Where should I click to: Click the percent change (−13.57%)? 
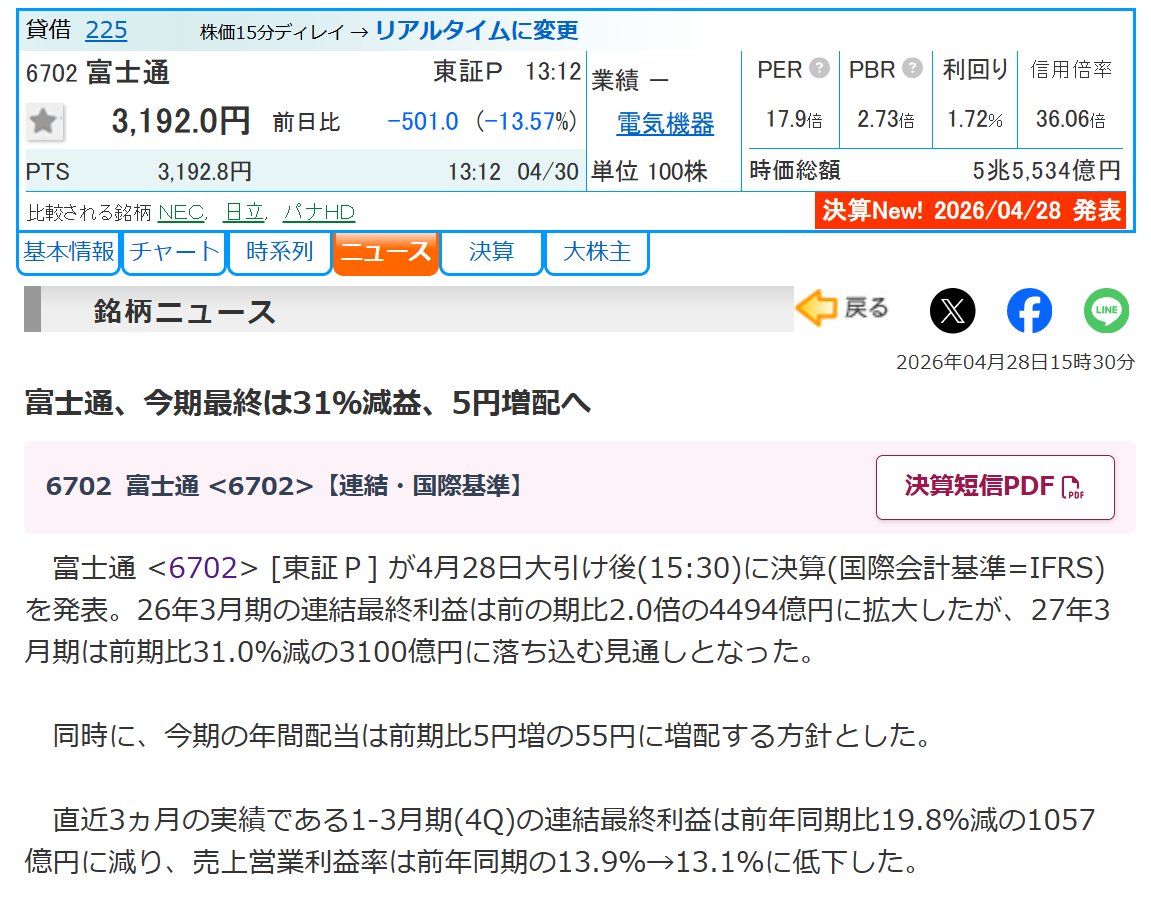pos(527,122)
